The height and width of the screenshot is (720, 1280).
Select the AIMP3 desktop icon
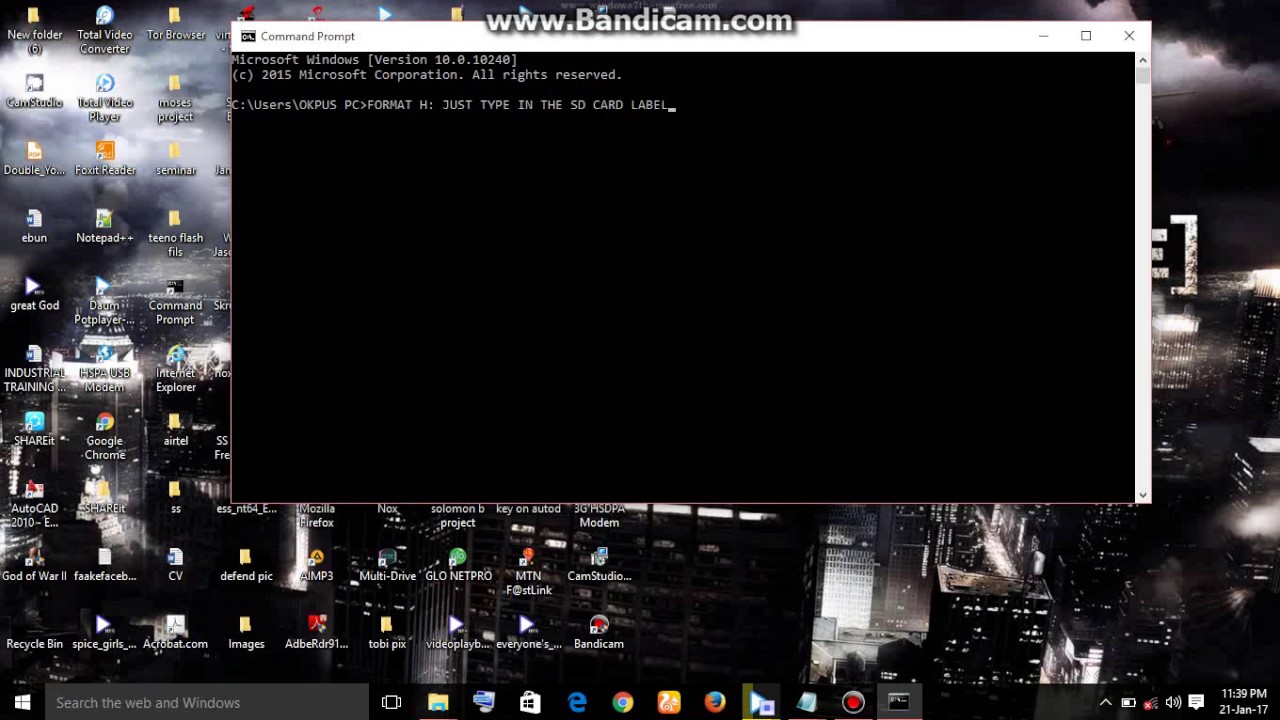317,565
